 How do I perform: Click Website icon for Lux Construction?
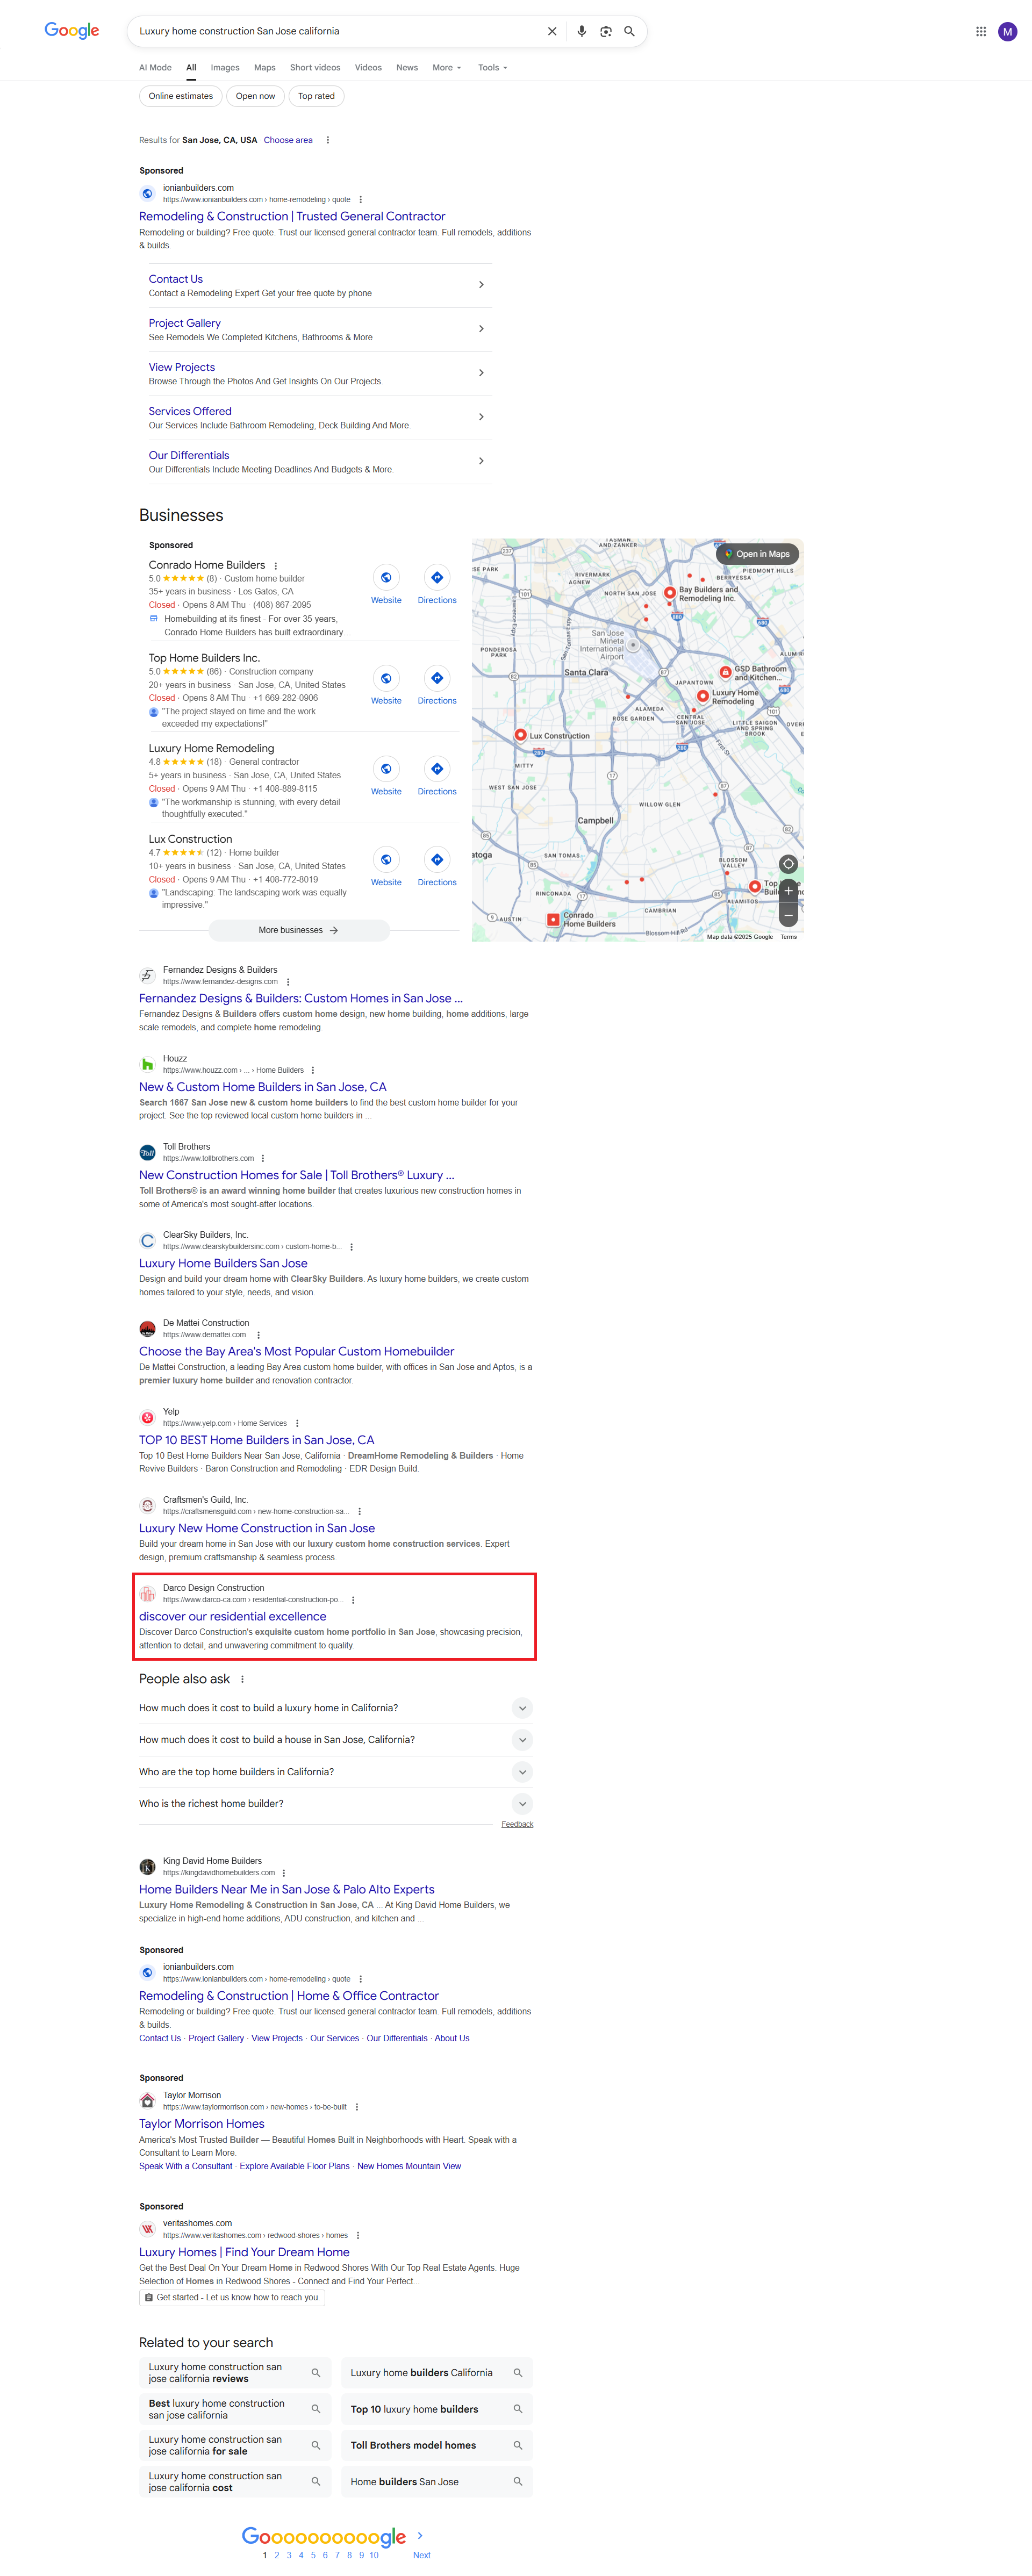[386, 859]
